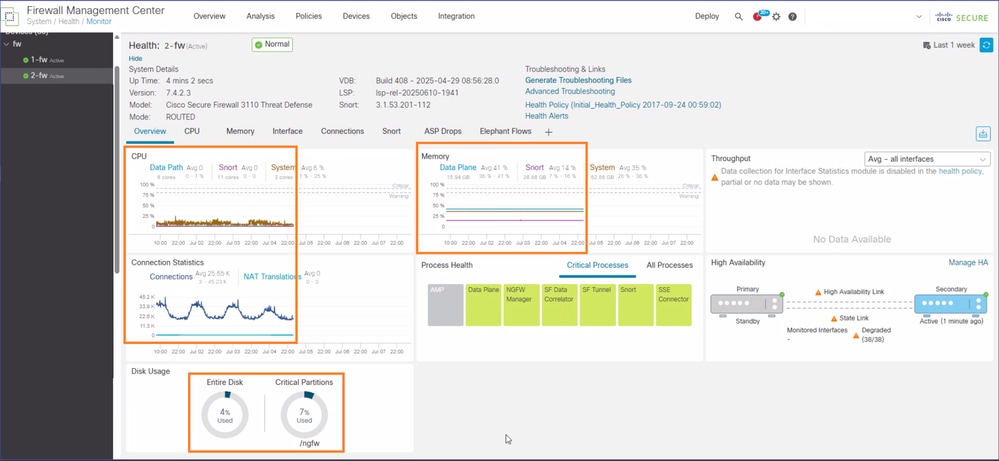Open the system settings gear icon
The width and height of the screenshot is (999, 461).
pyautogui.click(x=776, y=17)
